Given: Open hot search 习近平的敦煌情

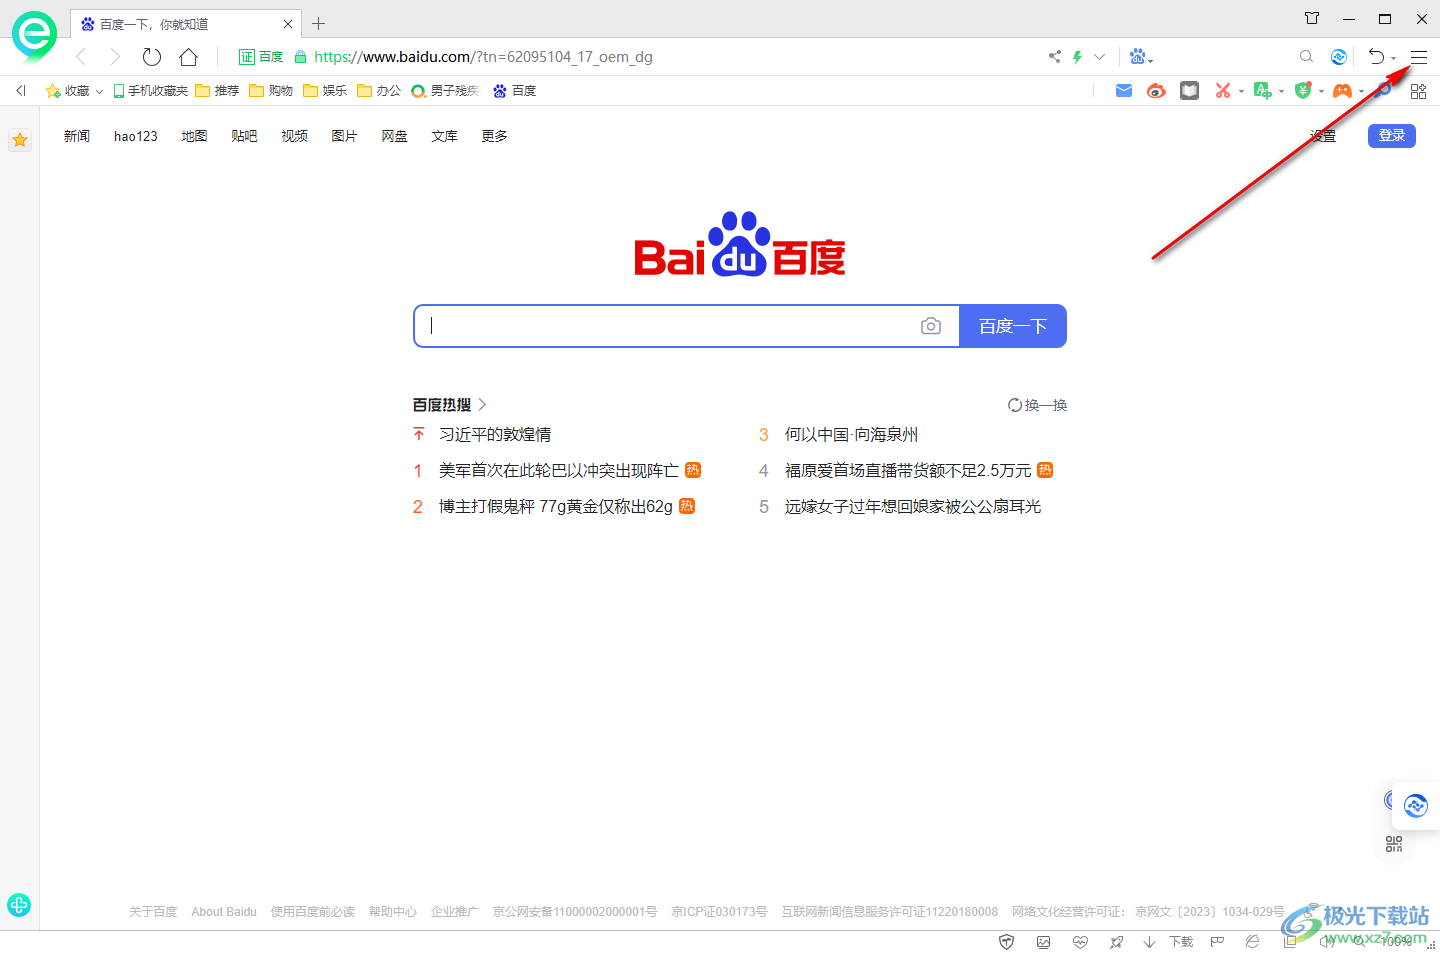Looking at the screenshot, I should (495, 434).
